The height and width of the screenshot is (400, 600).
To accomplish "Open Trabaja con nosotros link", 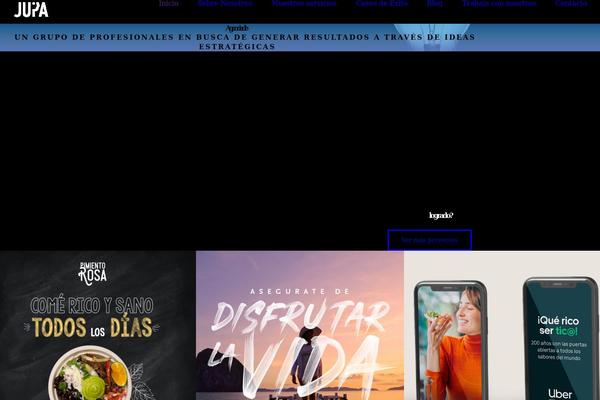I will pyautogui.click(x=499, y=3).
